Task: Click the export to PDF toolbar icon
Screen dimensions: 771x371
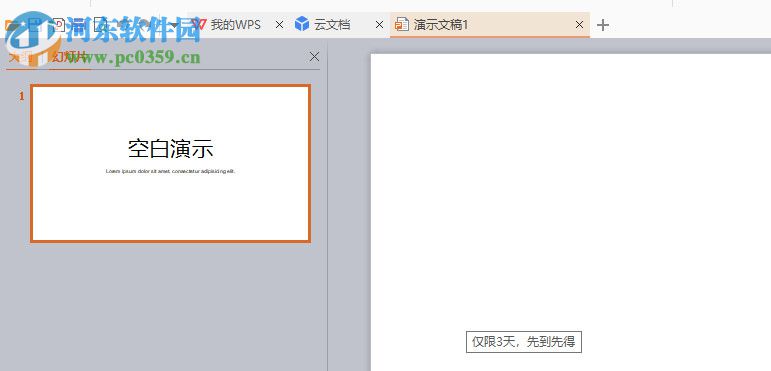Action: (59, 25)
